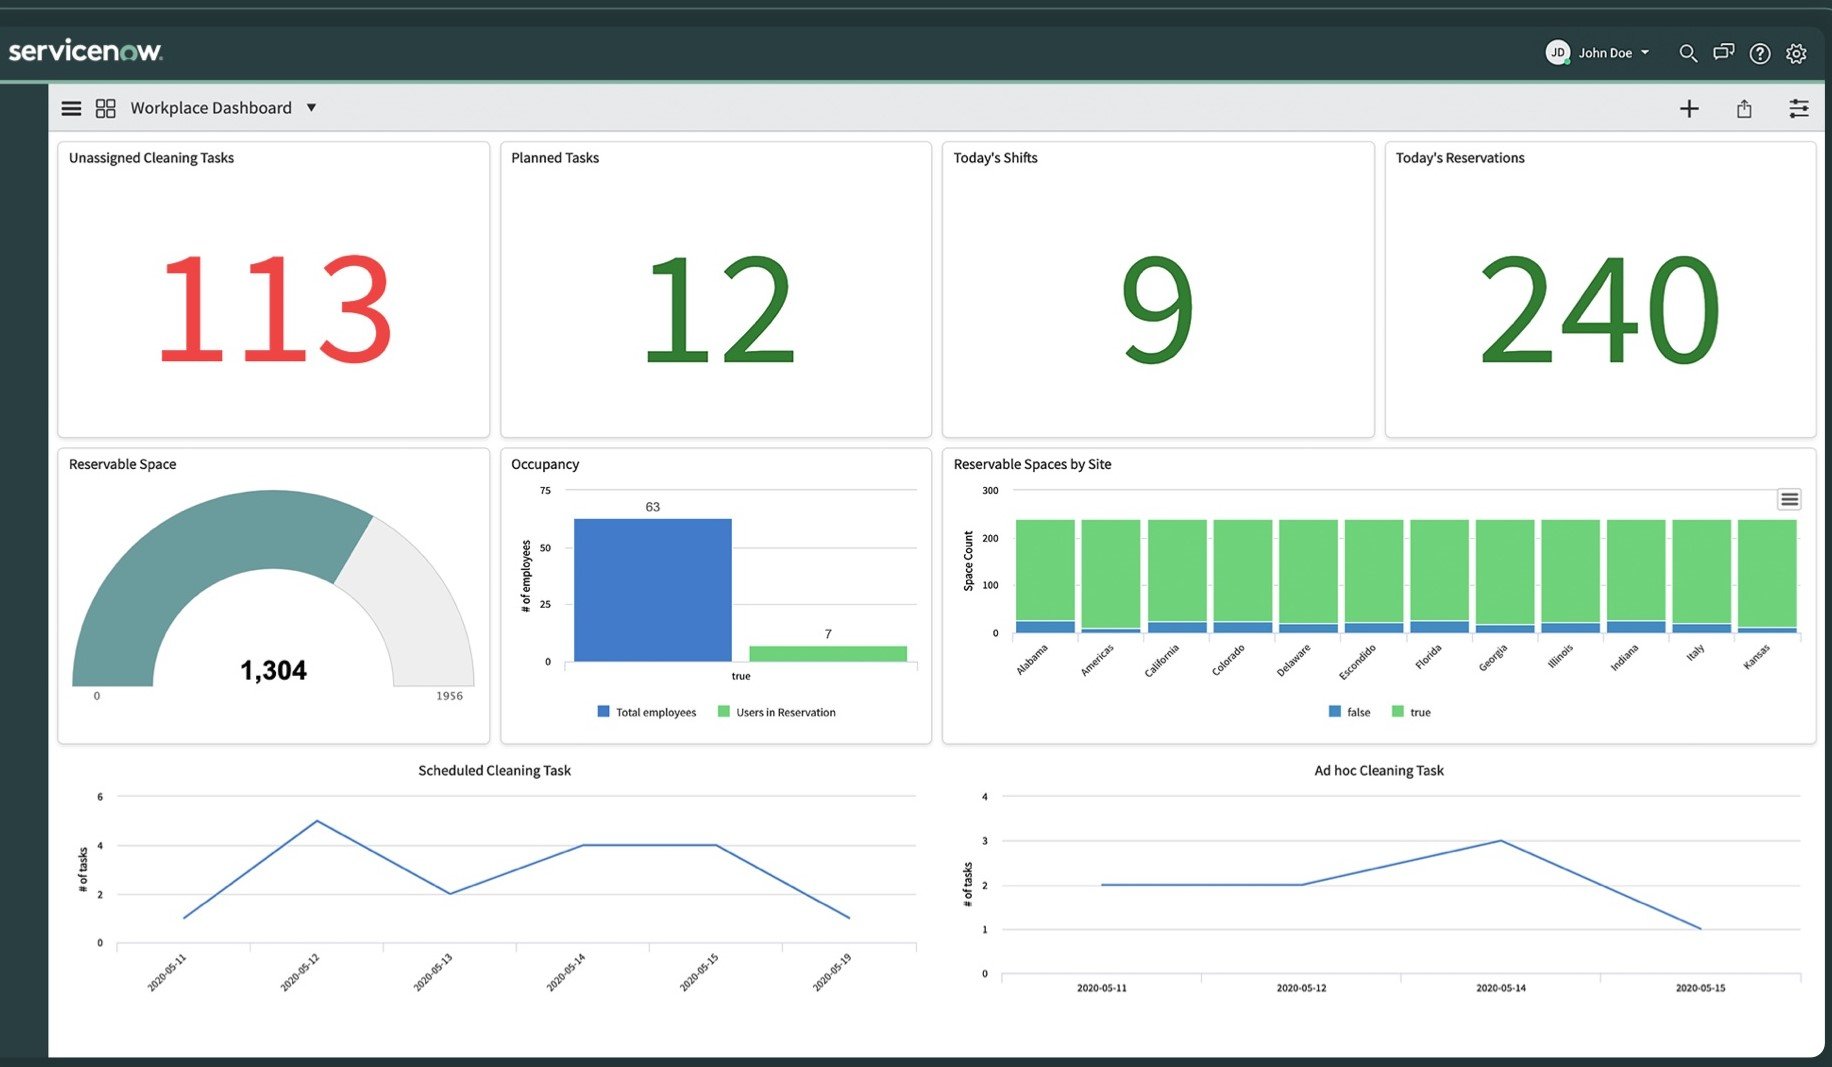Click the search magnifier icon

1687,53
